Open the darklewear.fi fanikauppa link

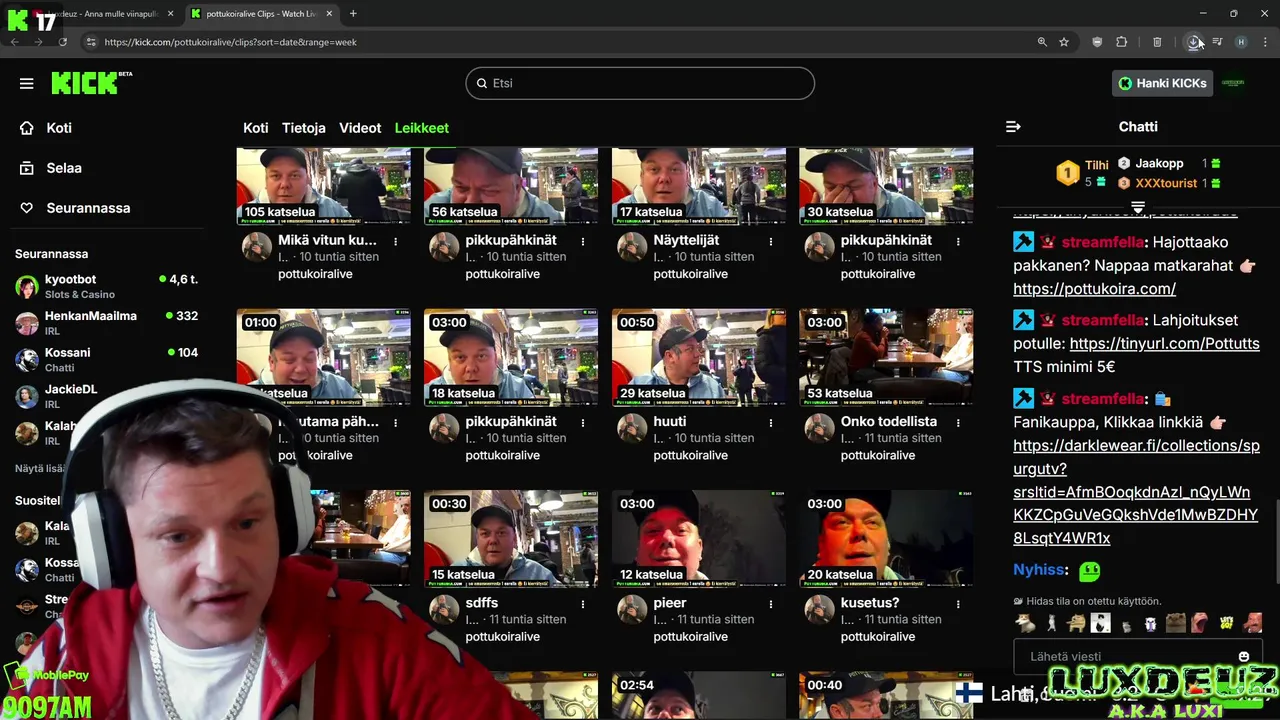click(1136, 492)
